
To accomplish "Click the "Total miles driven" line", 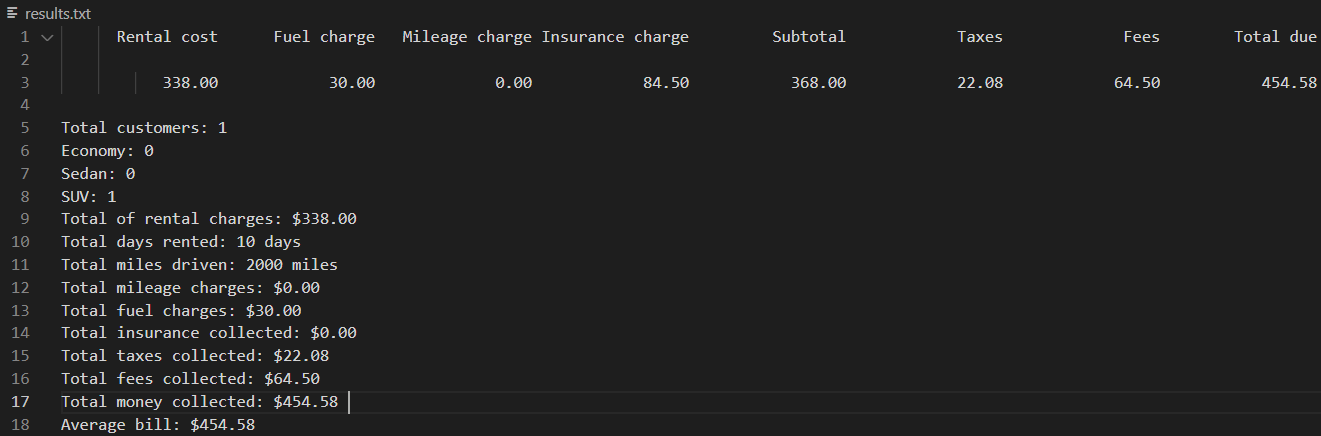I will click(x=199, y=265).
